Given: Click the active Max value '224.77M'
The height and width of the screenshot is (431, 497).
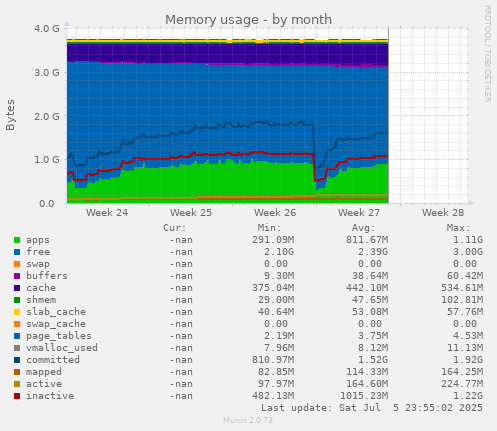Looking at the screenshot, I should pyautogui.click(x=462, y=384).
